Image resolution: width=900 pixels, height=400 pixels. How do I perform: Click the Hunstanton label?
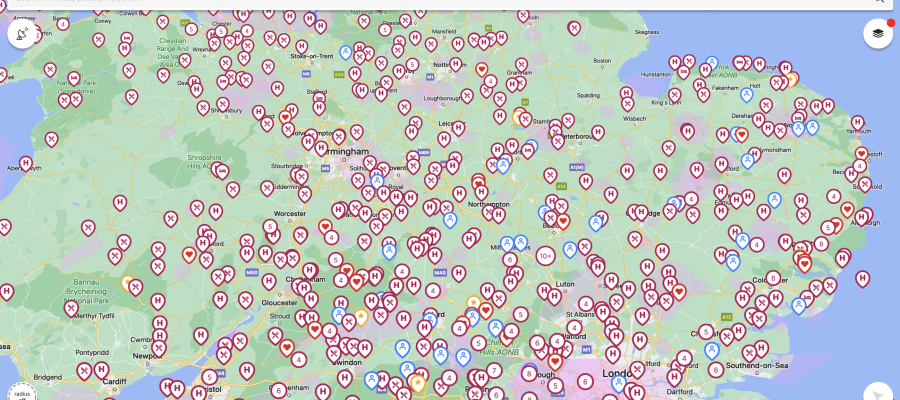coord(655,75)
